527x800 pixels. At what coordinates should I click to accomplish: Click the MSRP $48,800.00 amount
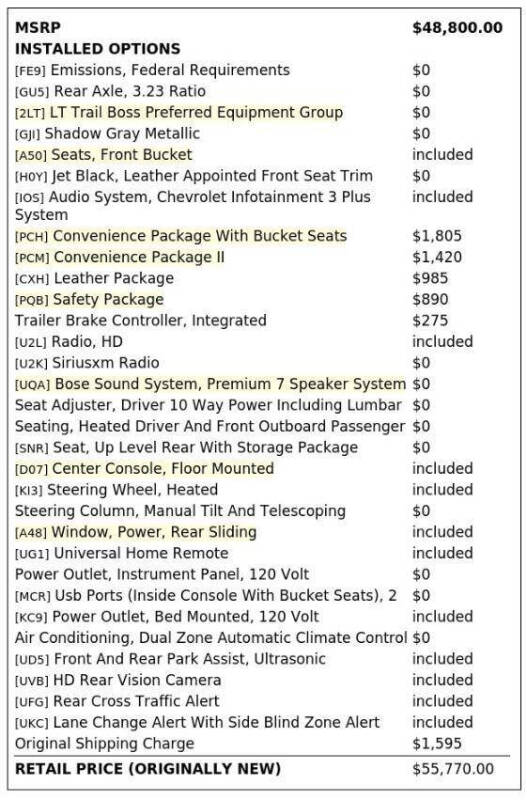(x=458, y=28)
